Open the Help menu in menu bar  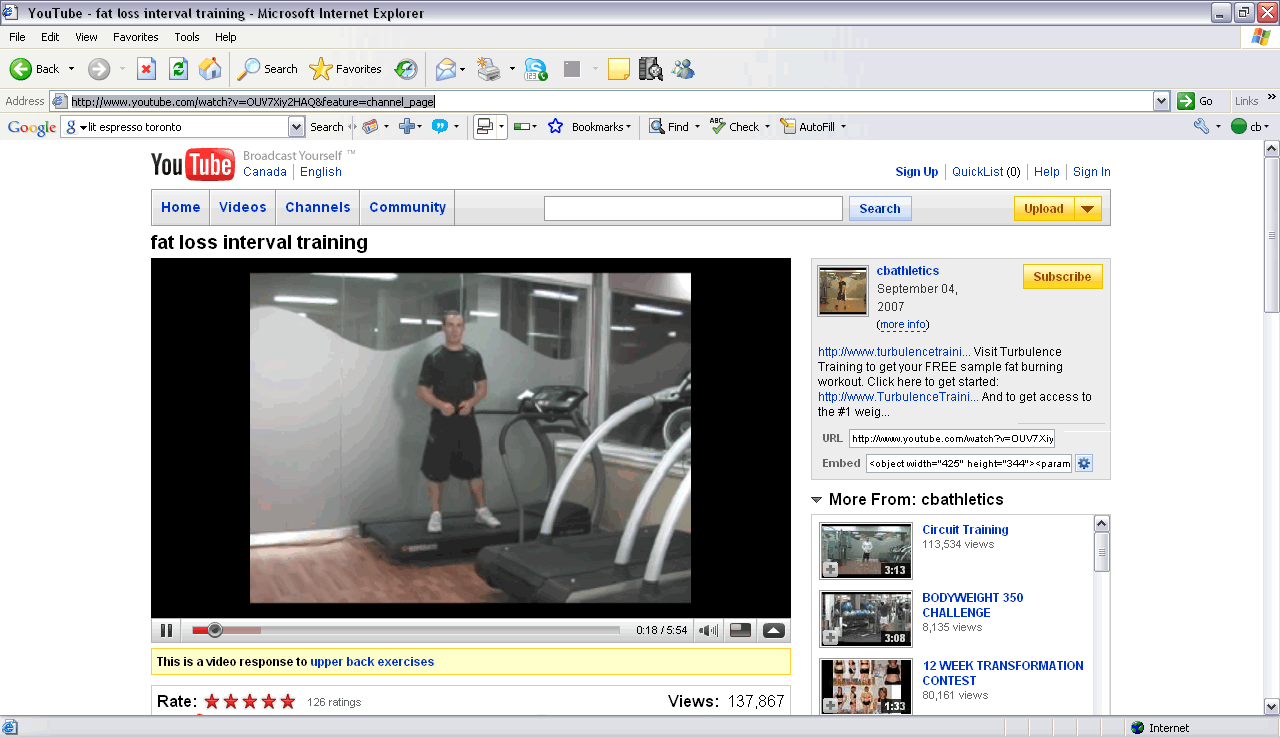(x=226, y=37)
